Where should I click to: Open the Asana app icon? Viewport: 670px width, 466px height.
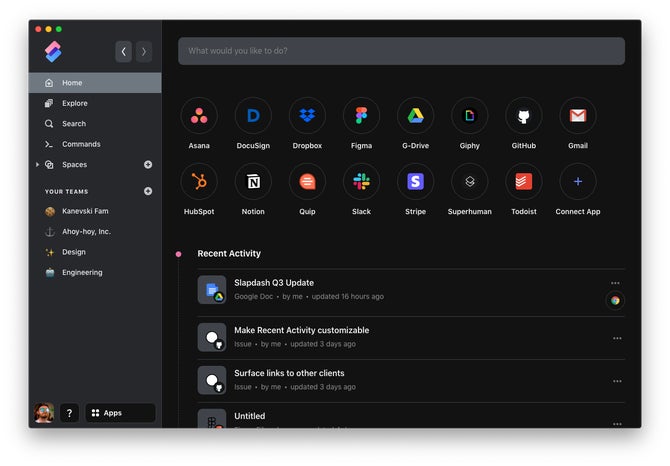click(x=199, y=116)
